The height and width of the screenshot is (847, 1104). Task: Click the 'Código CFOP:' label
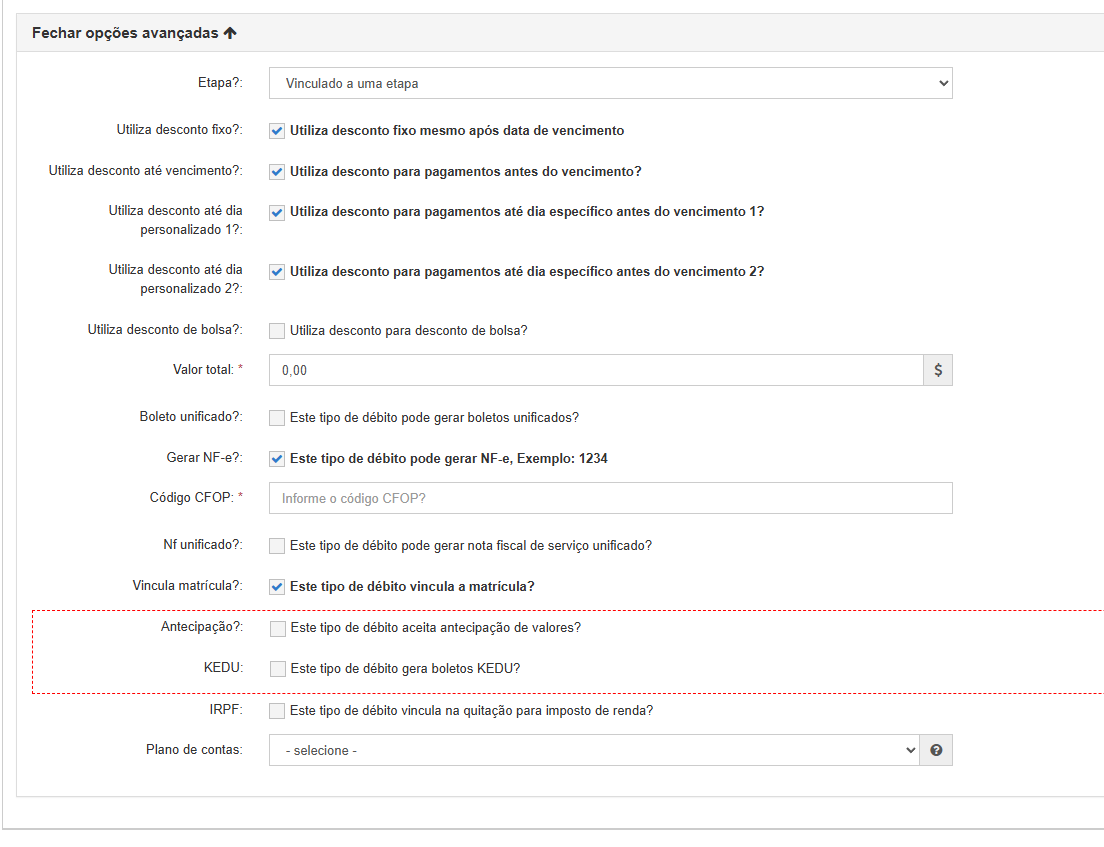(196, 498)
